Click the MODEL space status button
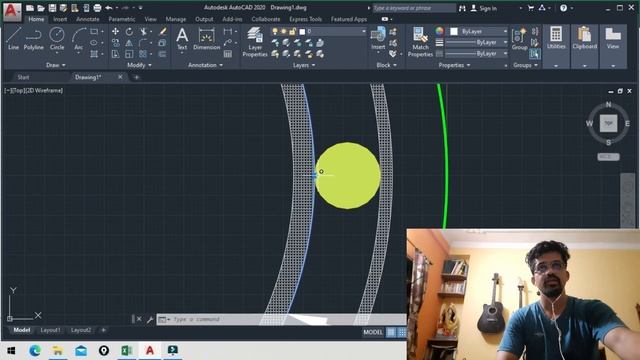 point(373,332)
